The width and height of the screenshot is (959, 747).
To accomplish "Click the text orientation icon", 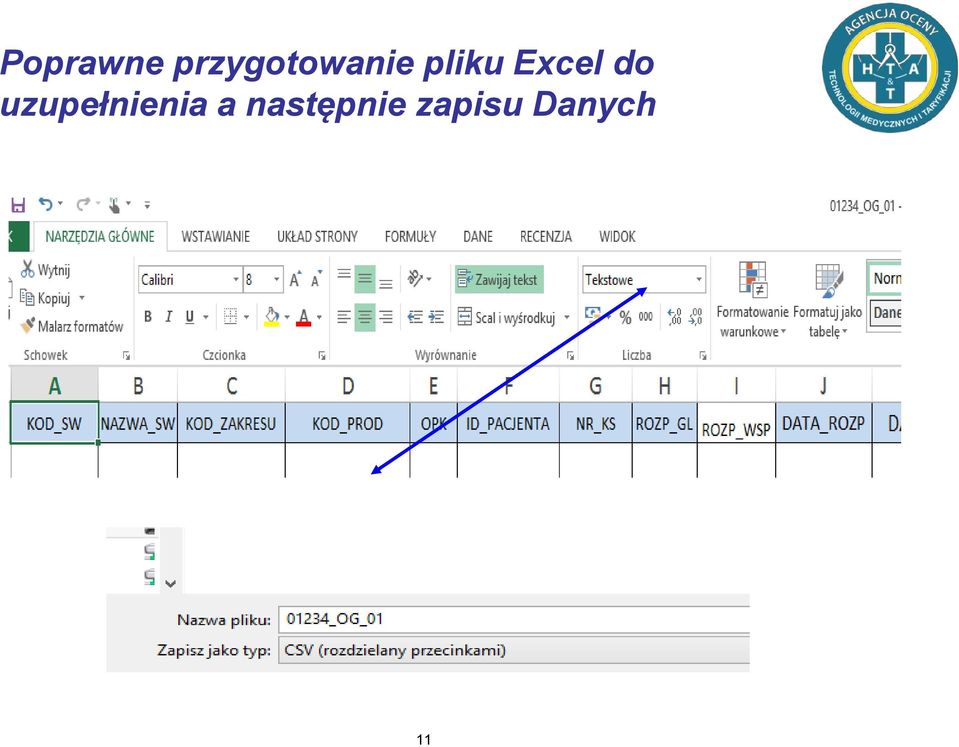I will pos(415,278).
